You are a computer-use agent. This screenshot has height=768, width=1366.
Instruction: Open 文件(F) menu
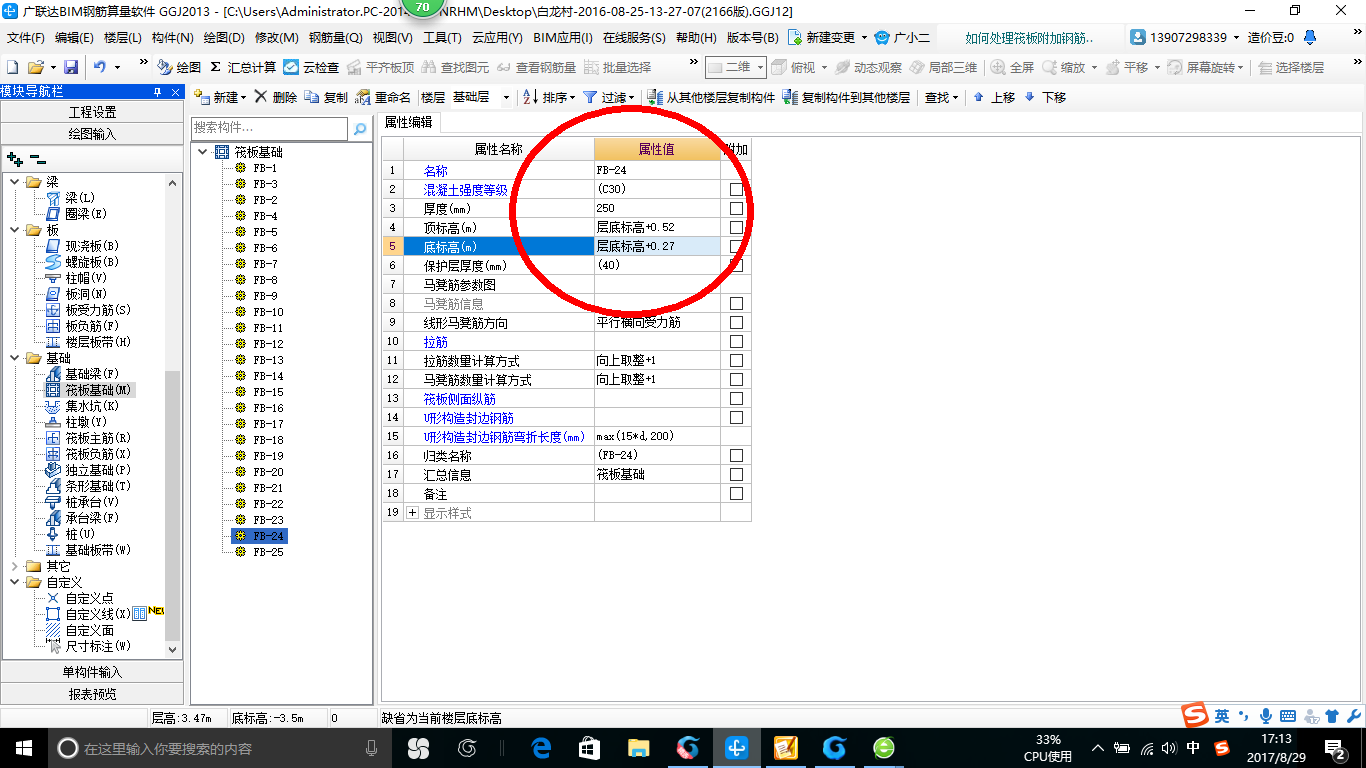click(x=26, y=37)
